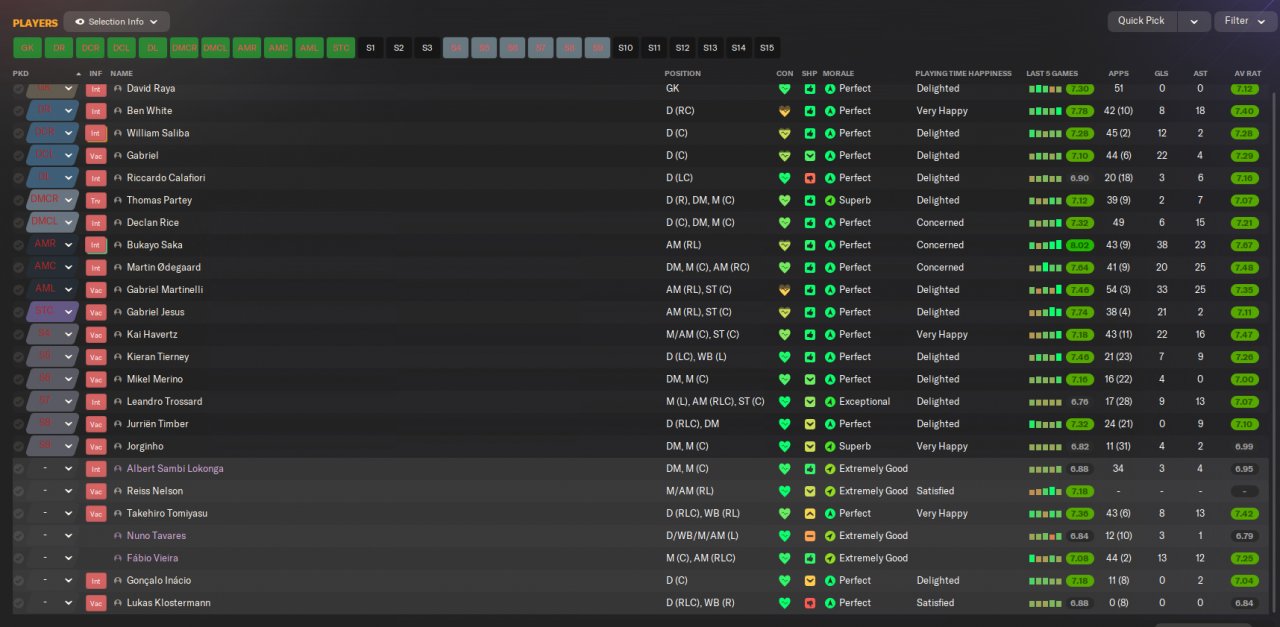Select the S1 substitute slot
Viewport: 1280px width, 627px height.
(370, 47)
